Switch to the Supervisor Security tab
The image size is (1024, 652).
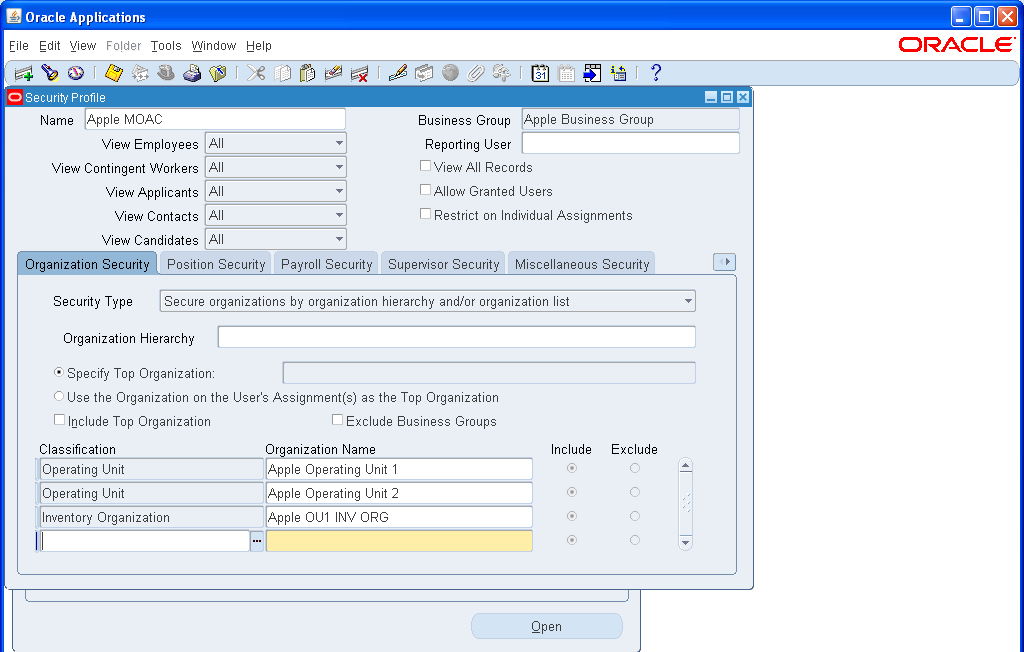click(443, 264)
